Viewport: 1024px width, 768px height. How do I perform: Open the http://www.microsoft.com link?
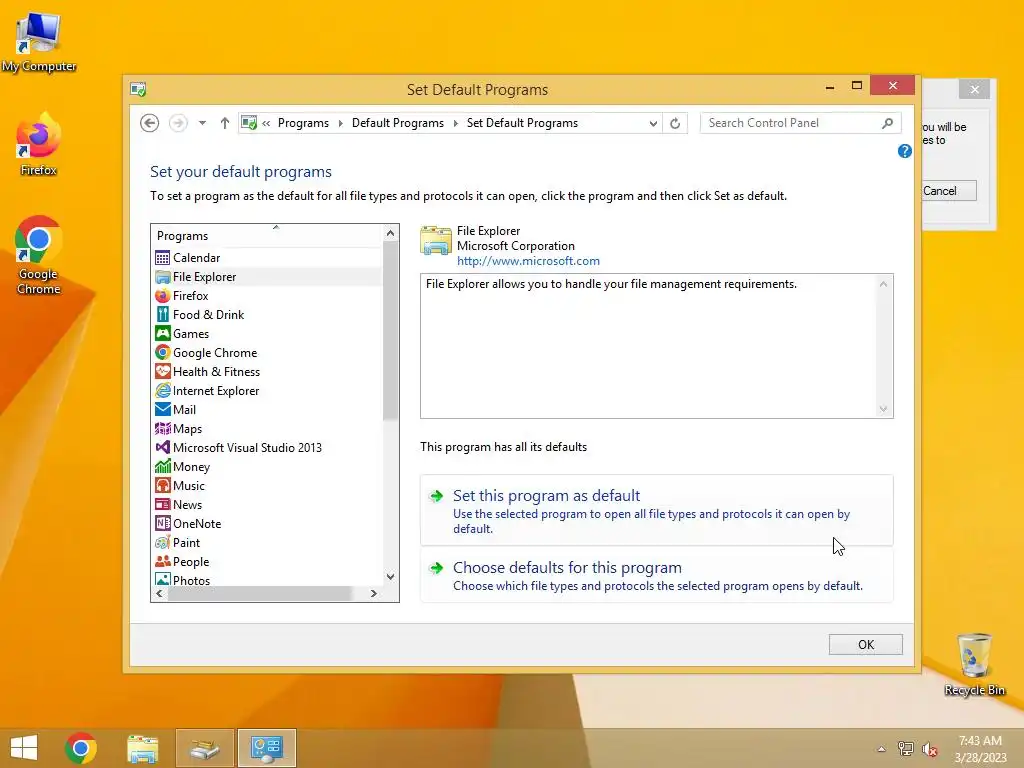(528, 261)
